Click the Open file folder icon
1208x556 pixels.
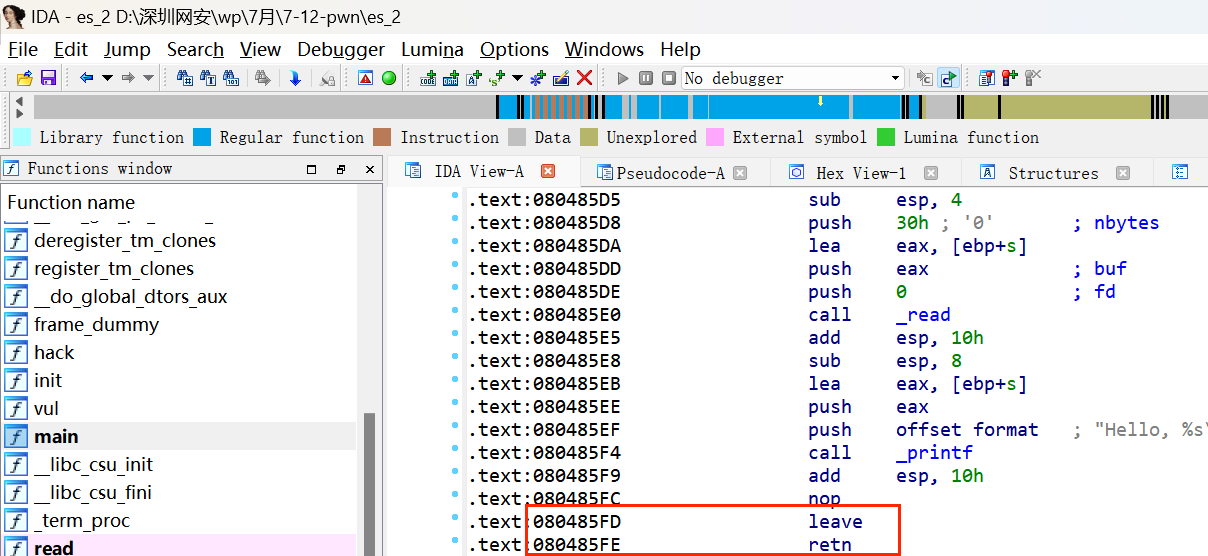[x=25, y=78]
